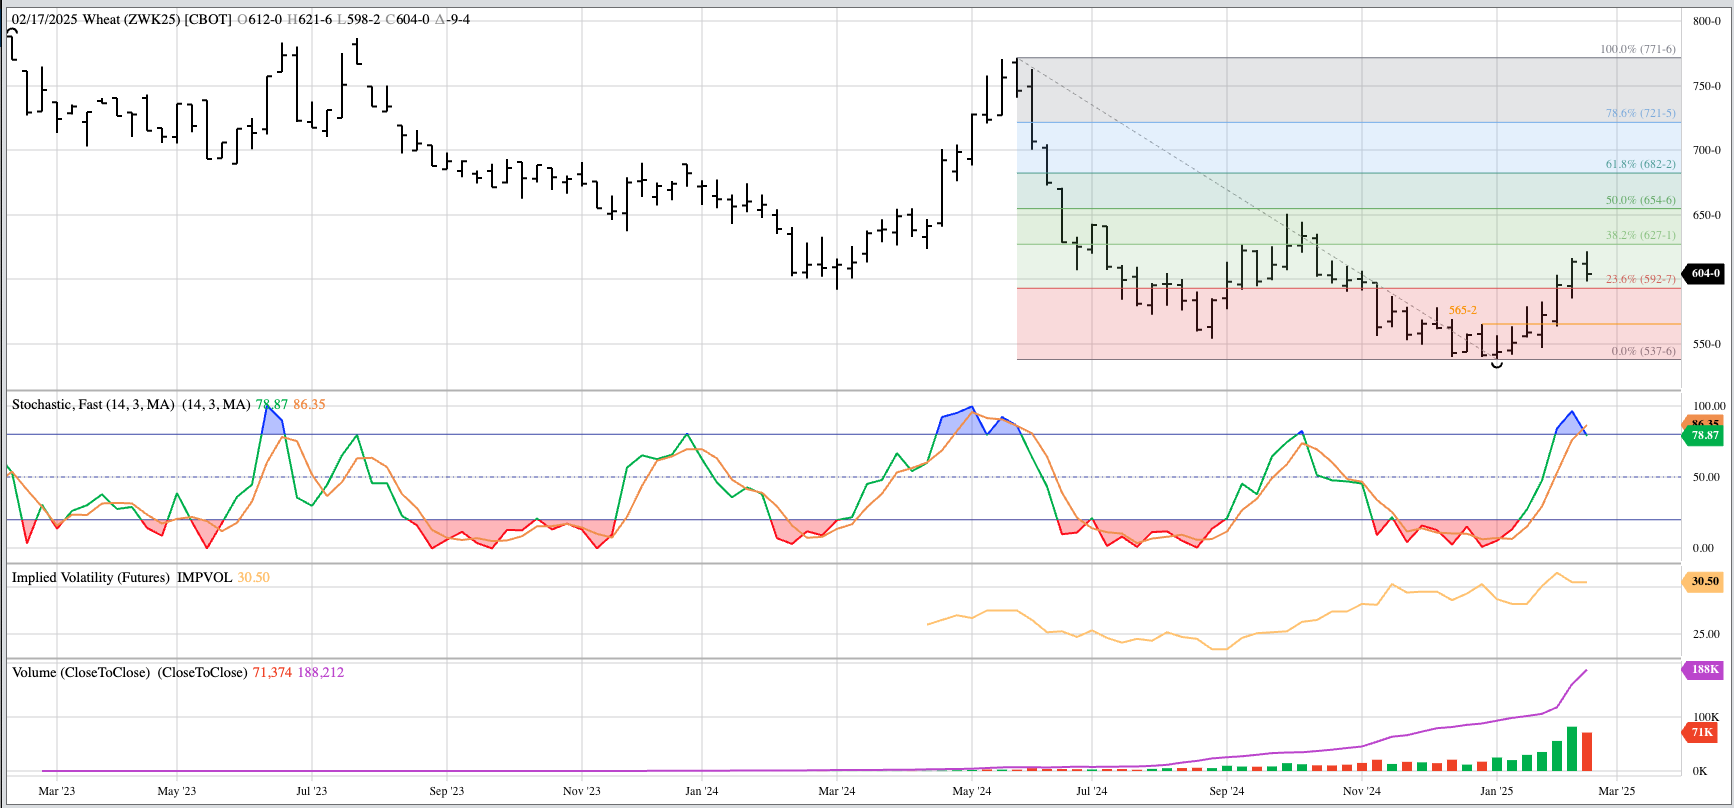The image size is (1734, 808).
Task: Select the Jan '25 date on time axis
Action: pos(1496,791)
